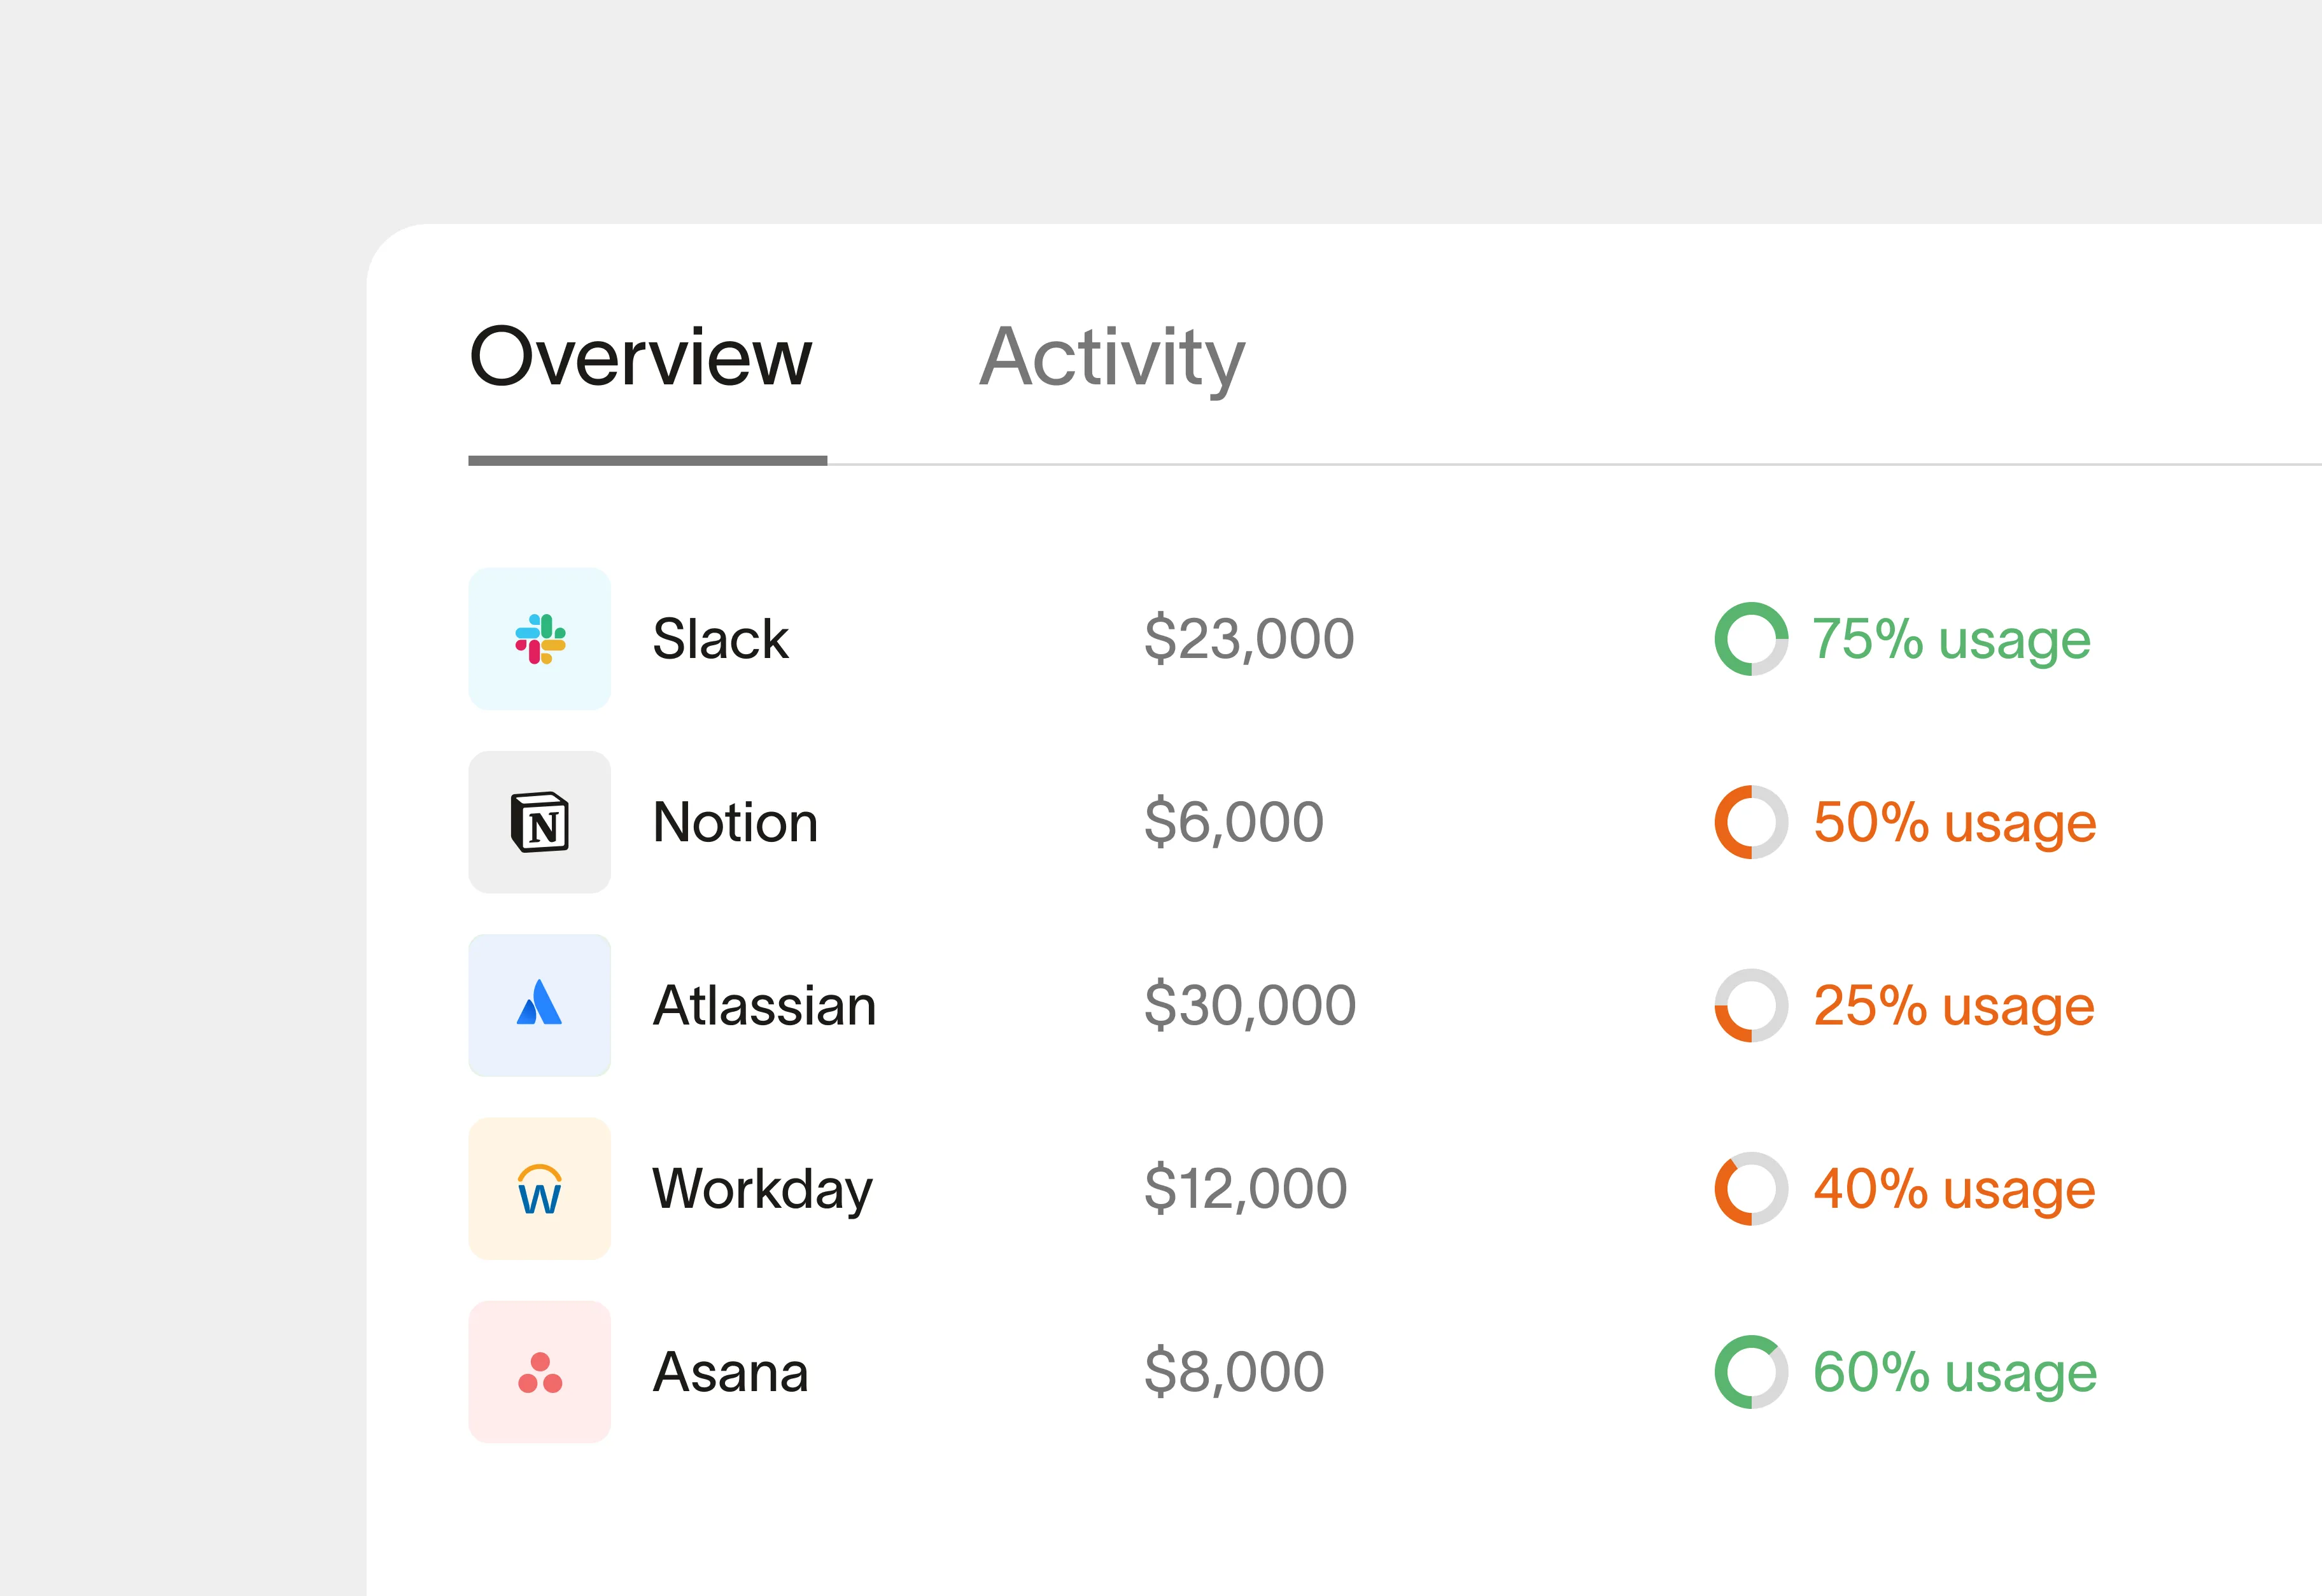Viewport: 2322px width, 1596px height.
Task: Click the 50% usage label
Action: coord(1954,822)
